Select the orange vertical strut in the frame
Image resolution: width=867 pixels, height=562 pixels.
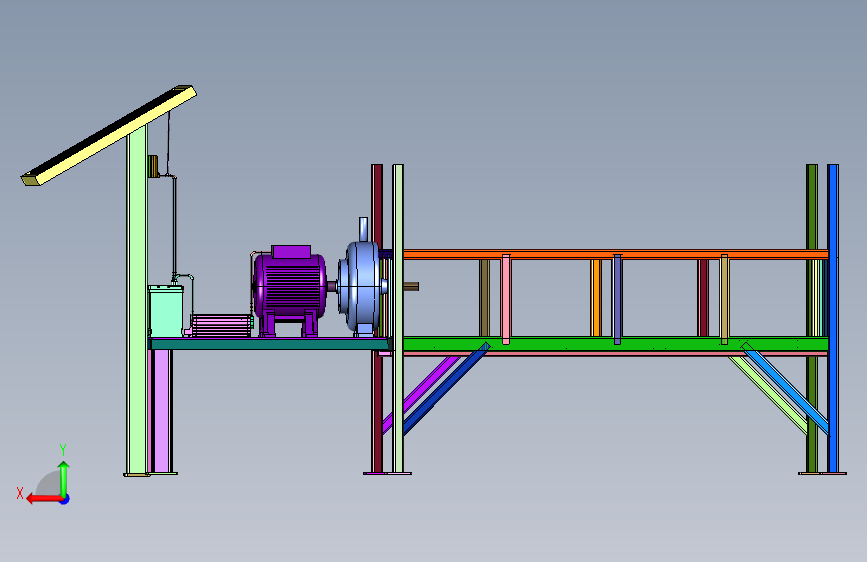click(x=596, y=298)
